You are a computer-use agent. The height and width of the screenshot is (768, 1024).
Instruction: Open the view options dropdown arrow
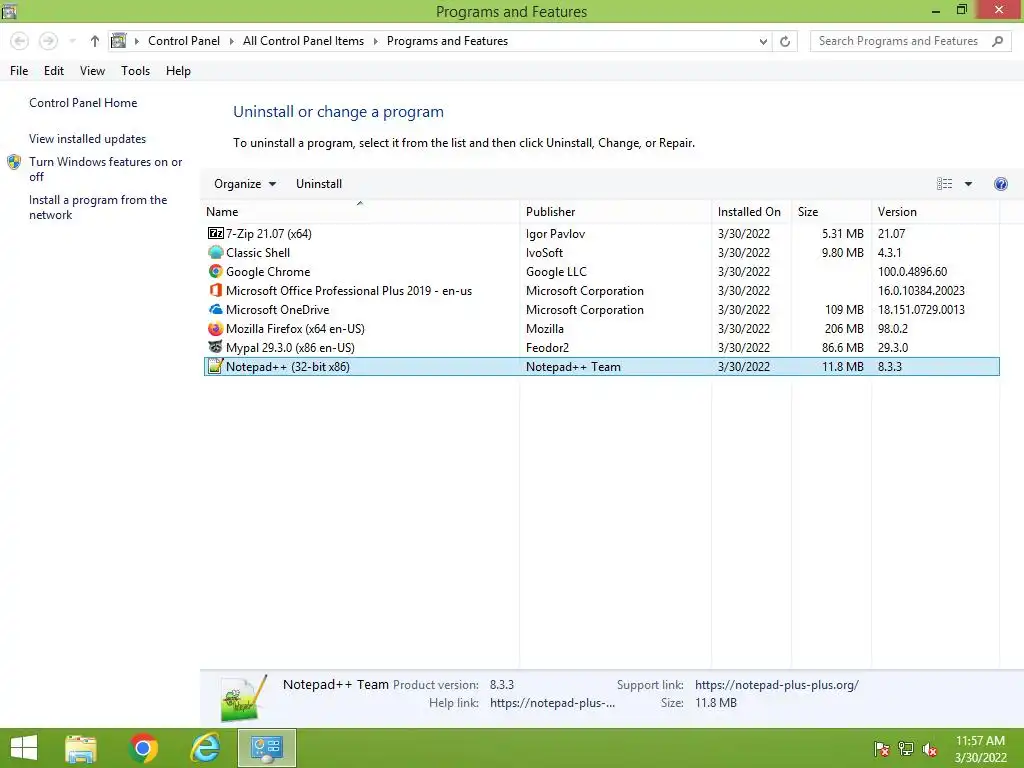[968, 184]
